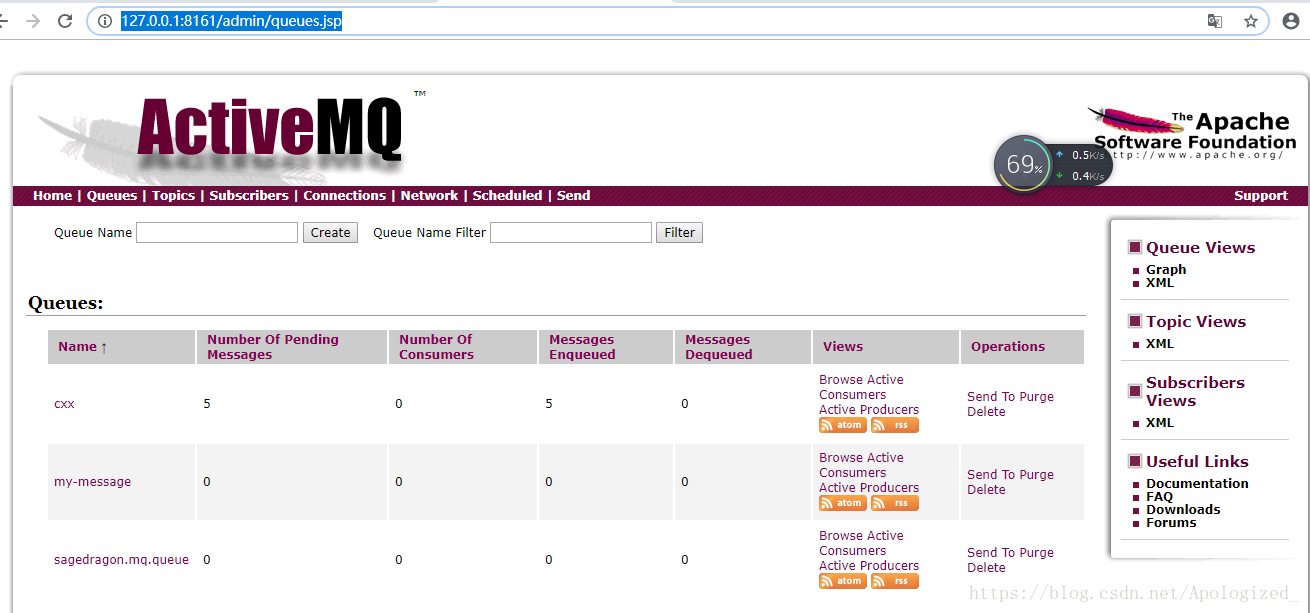Purge the sagedragon.mq.queue
Image resolution: width=1310 pixels, height=613 pixels.
point(1037,553)
